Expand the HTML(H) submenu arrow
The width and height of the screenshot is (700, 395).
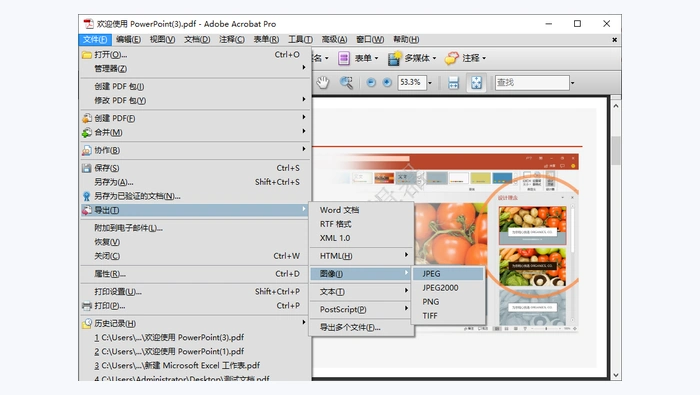[406, 255]
